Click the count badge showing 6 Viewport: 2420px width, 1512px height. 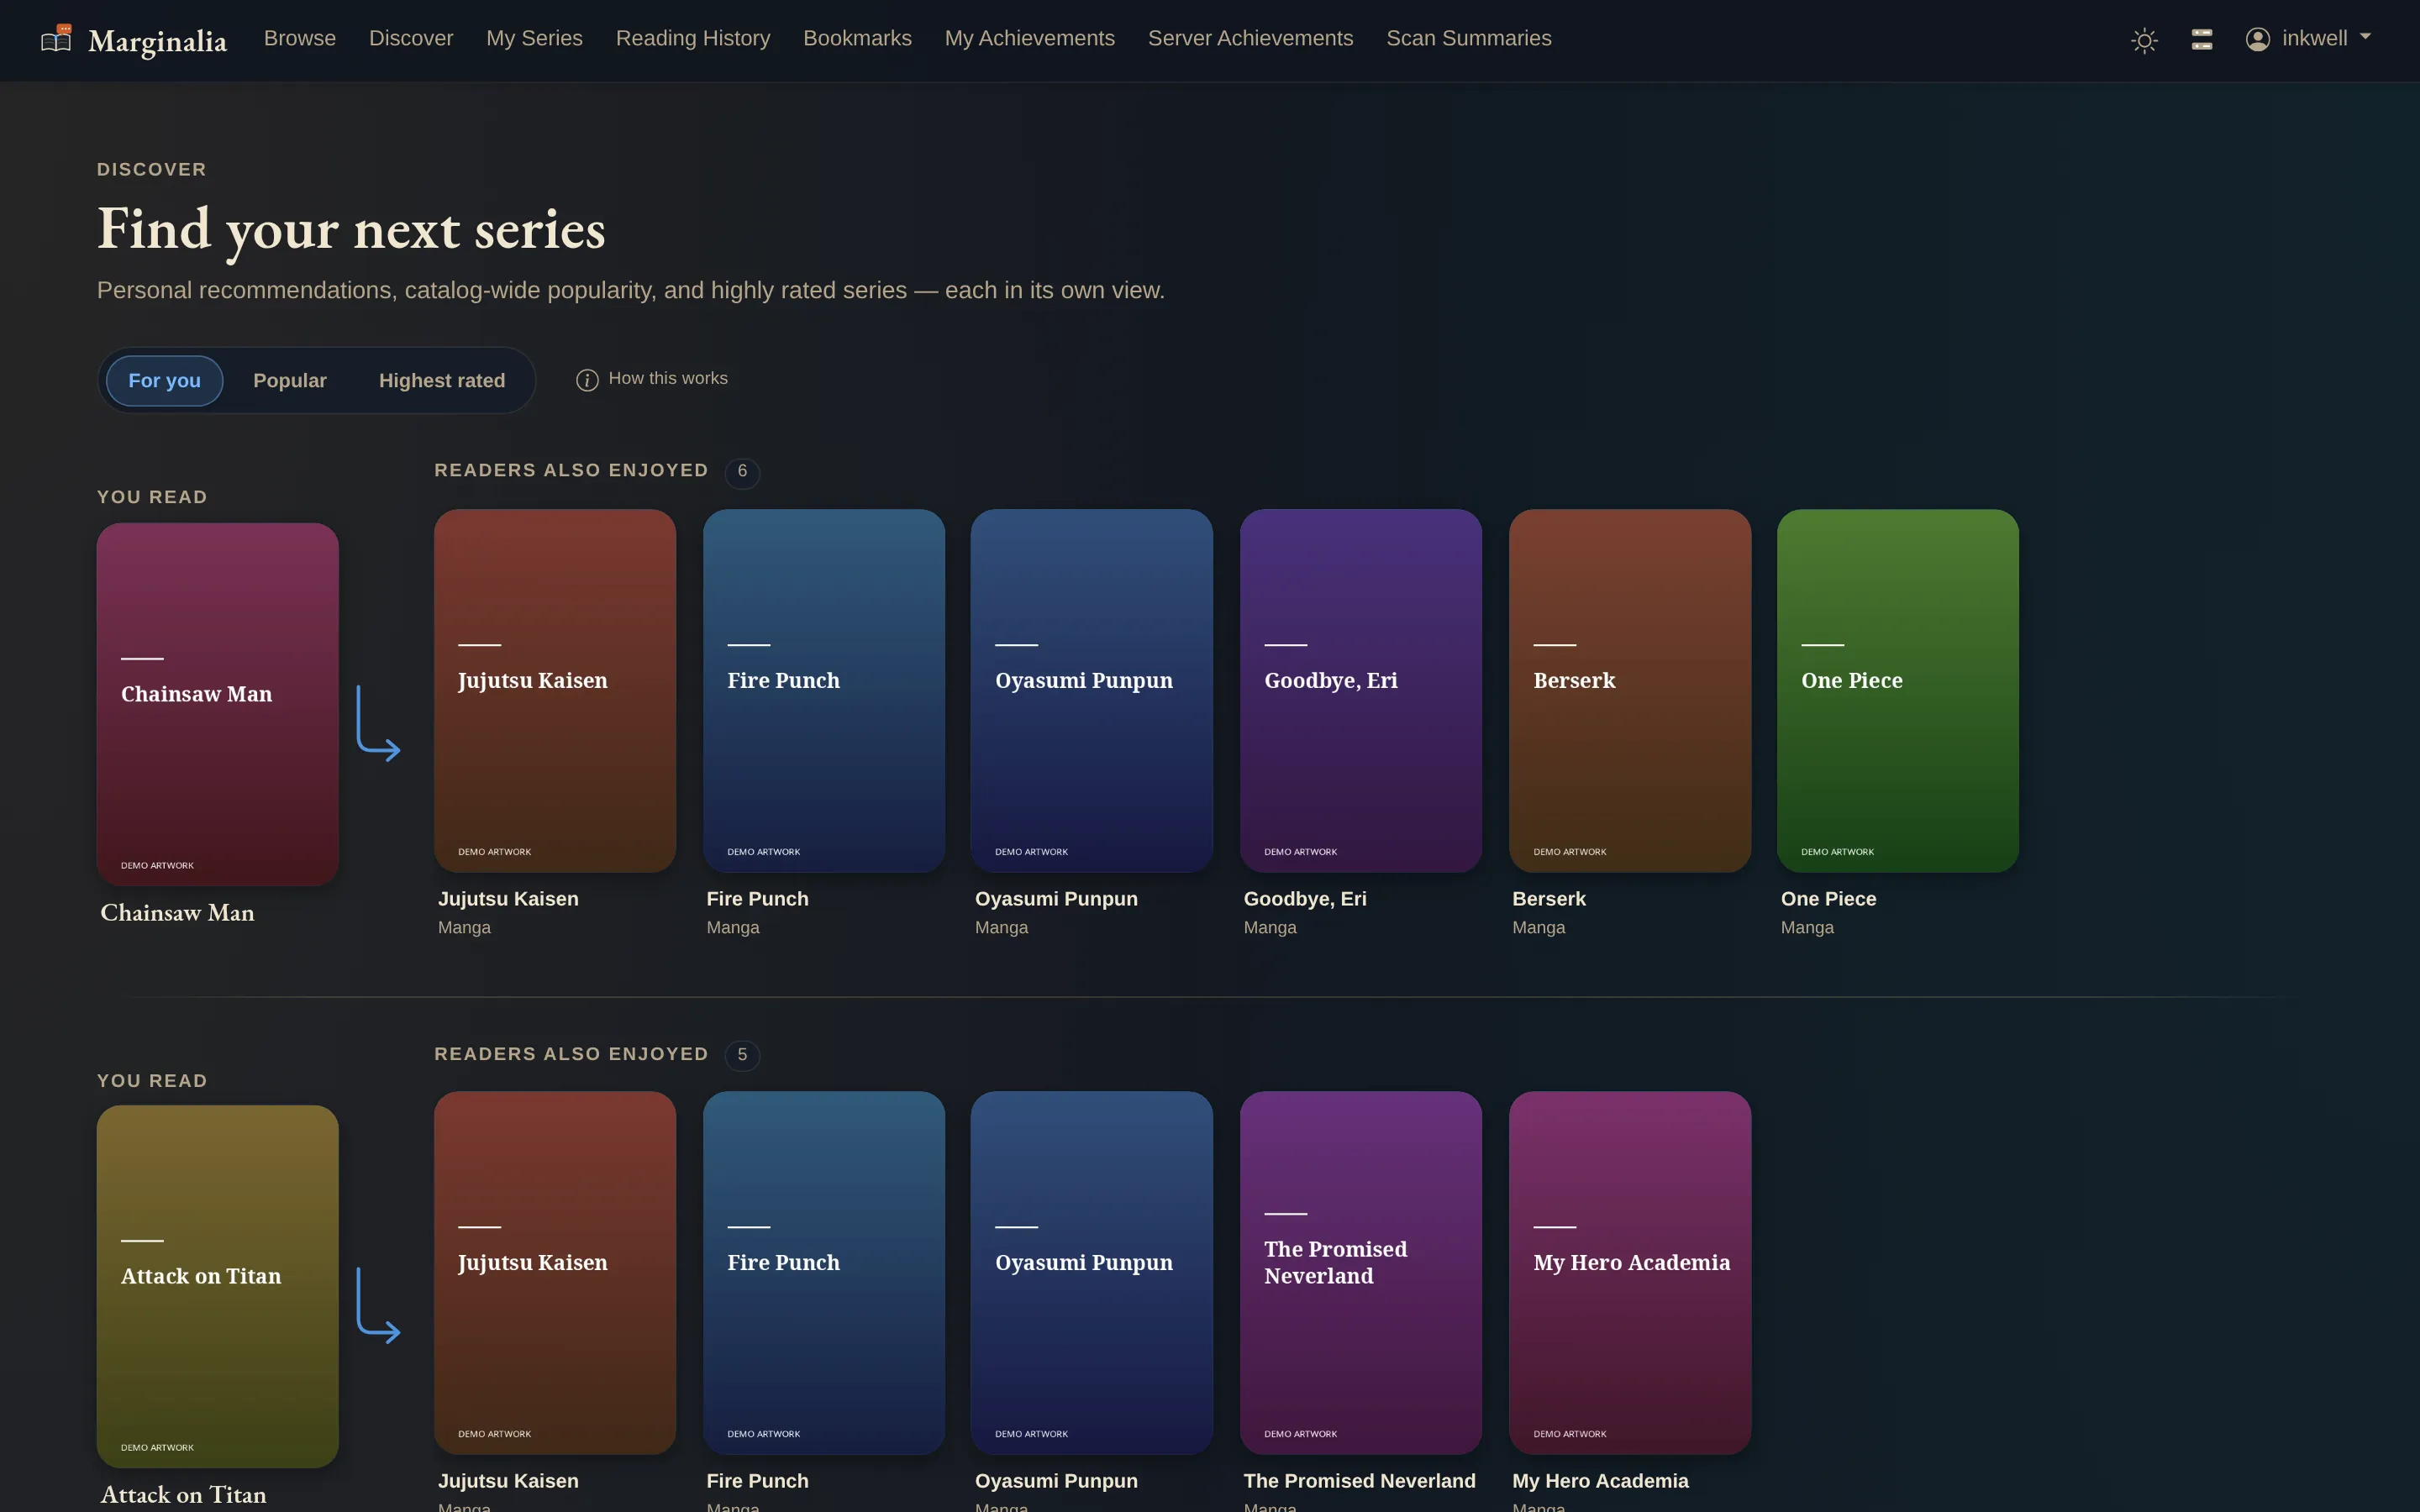742,471
